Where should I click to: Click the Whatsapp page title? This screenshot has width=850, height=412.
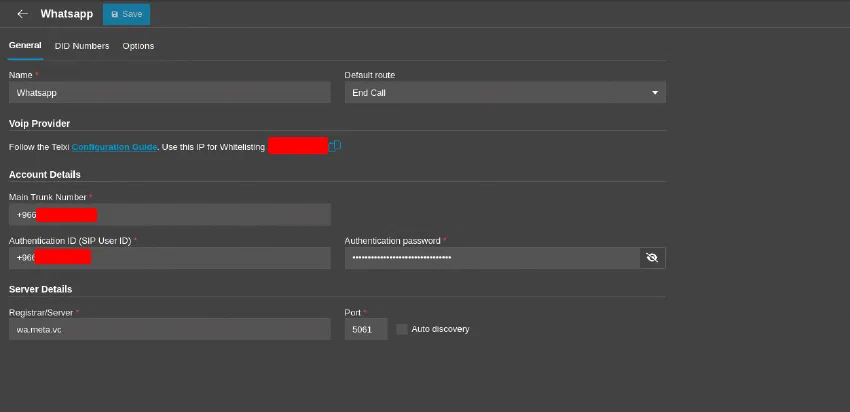67,14
